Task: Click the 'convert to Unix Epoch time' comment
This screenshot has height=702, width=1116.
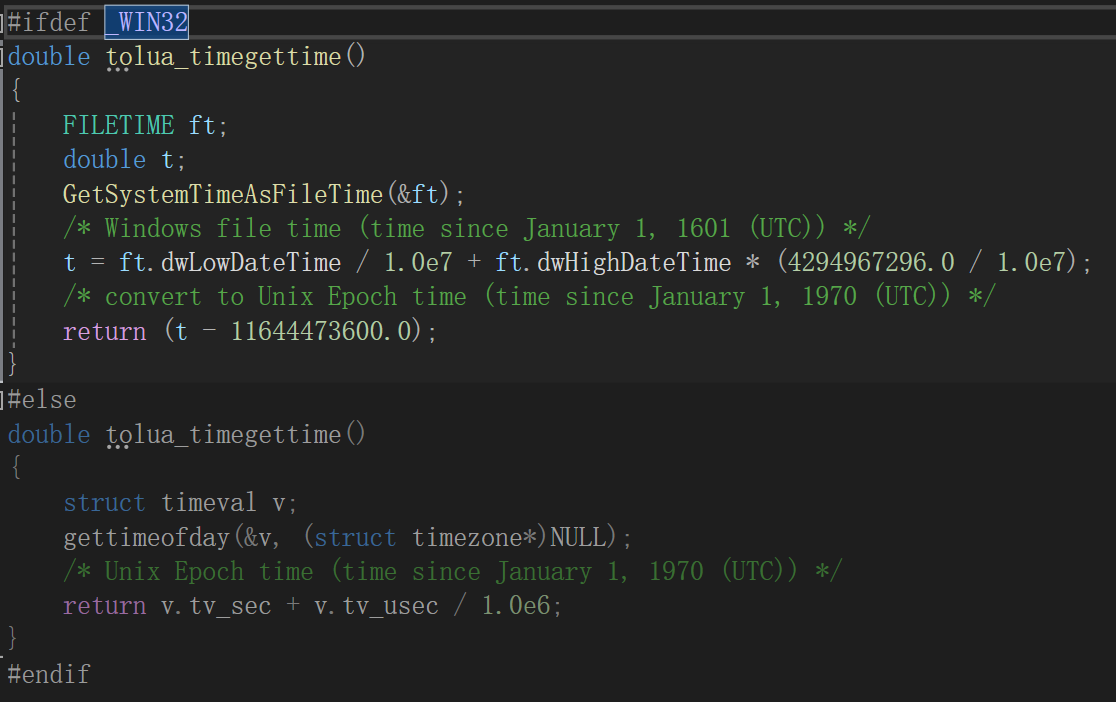Action: (529, 296)
